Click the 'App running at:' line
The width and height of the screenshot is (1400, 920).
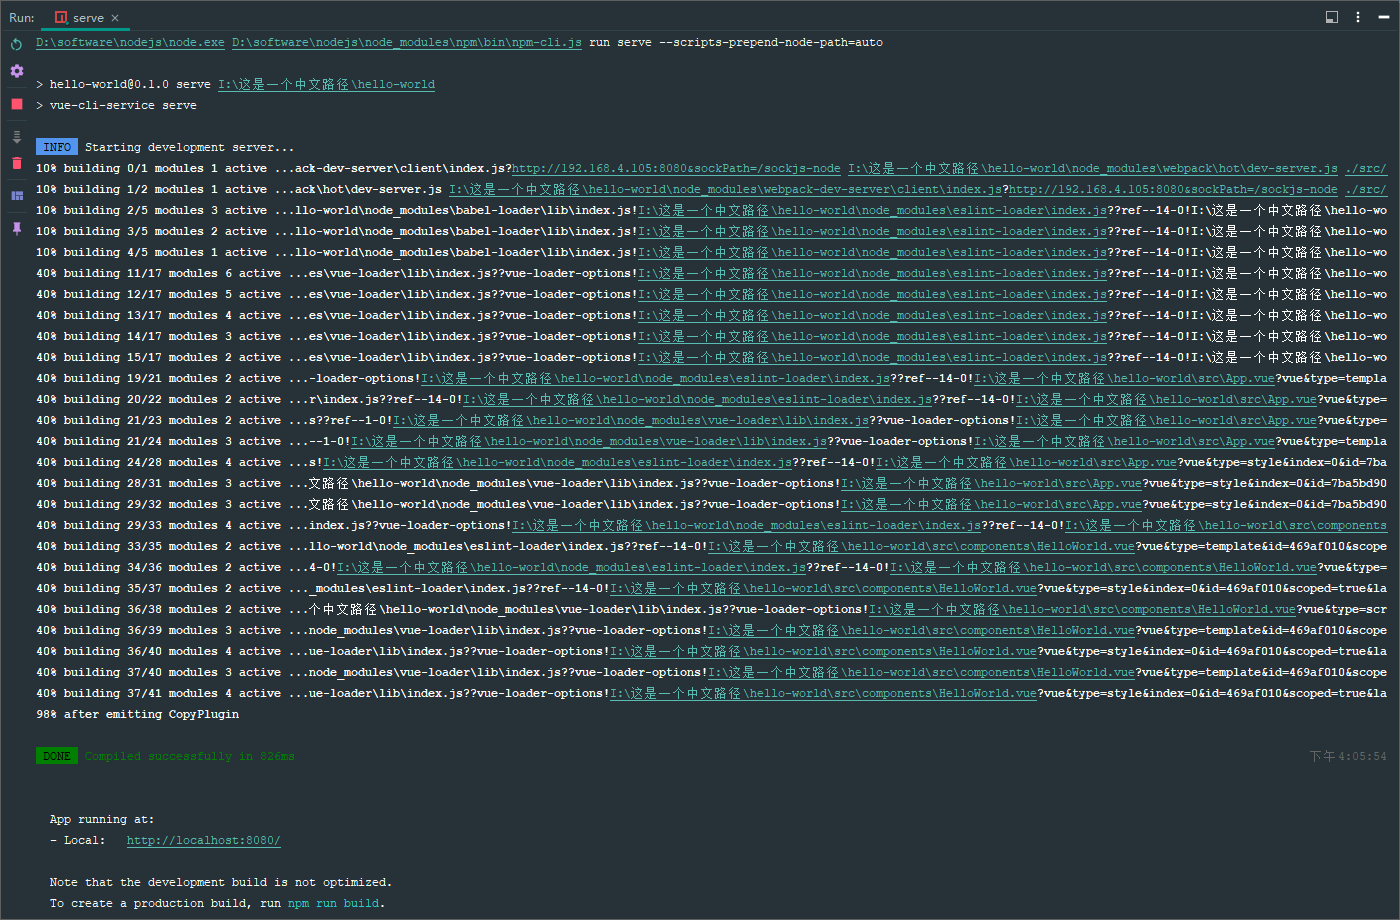102,820
